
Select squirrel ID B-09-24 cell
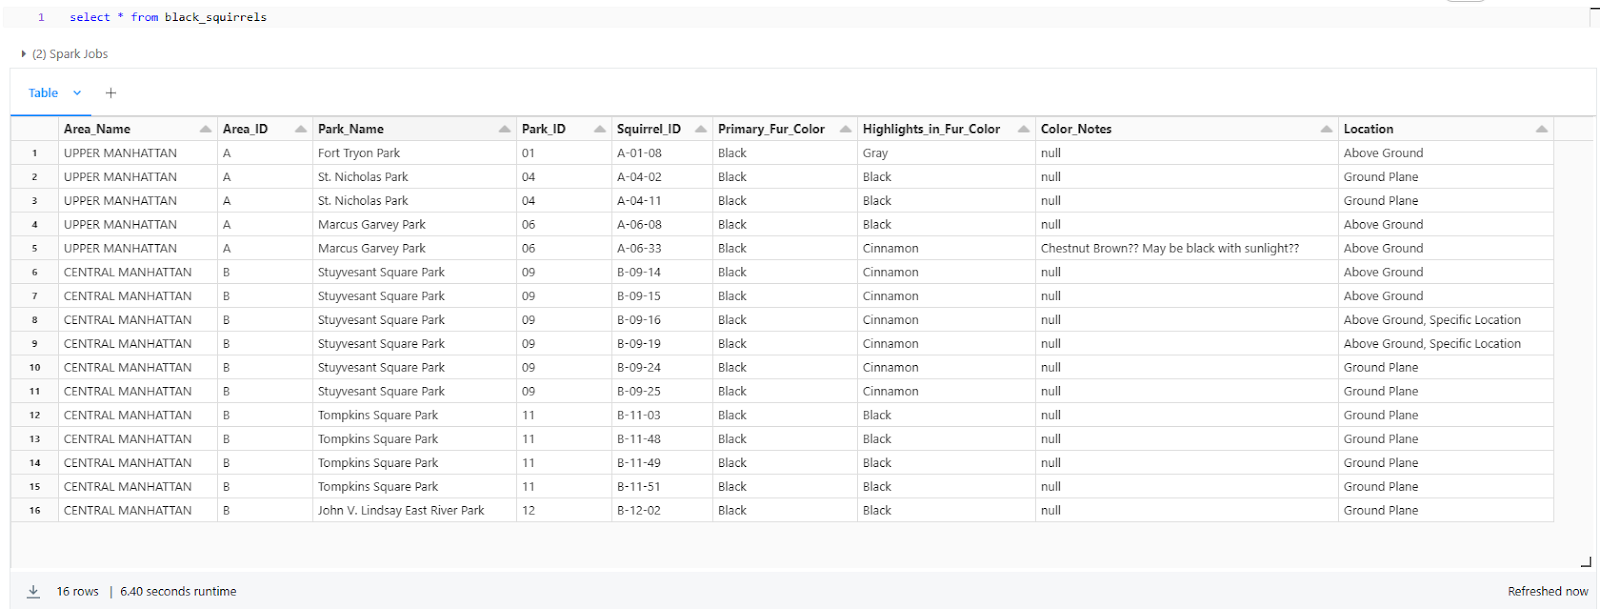pyautogui.click(x=662, y=367)
